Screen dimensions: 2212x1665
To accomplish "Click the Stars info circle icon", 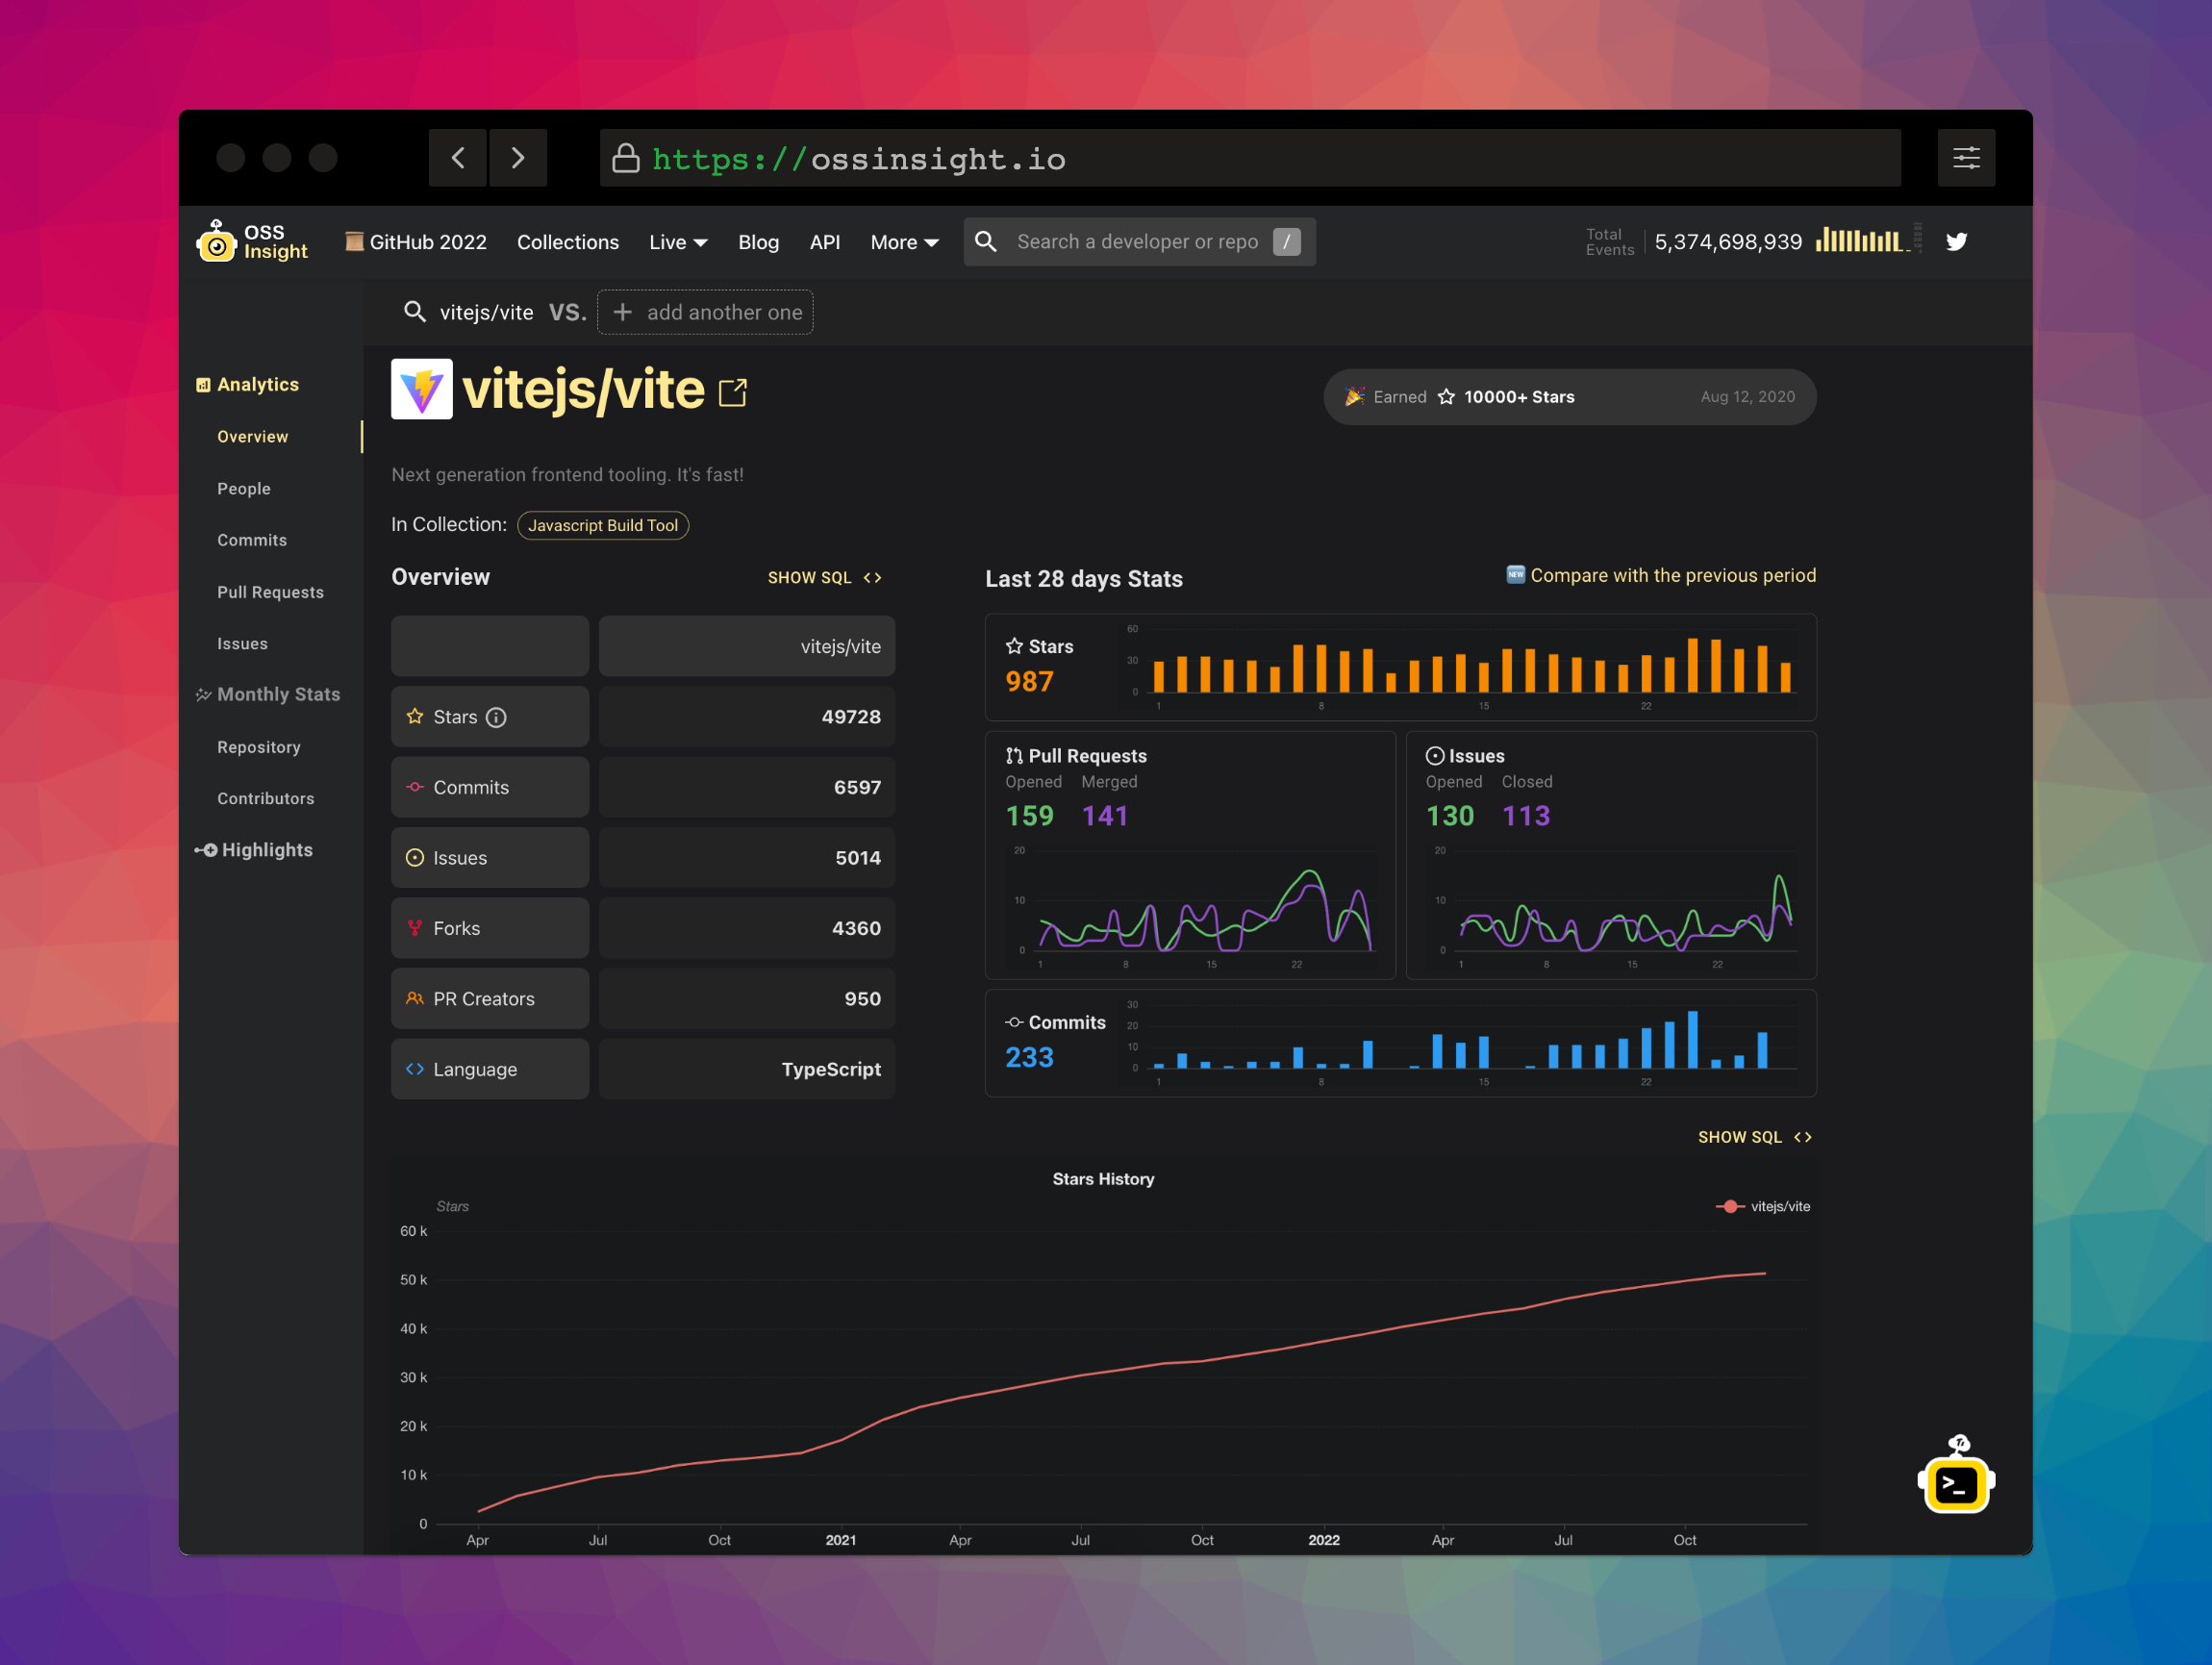I will (496, 717).
